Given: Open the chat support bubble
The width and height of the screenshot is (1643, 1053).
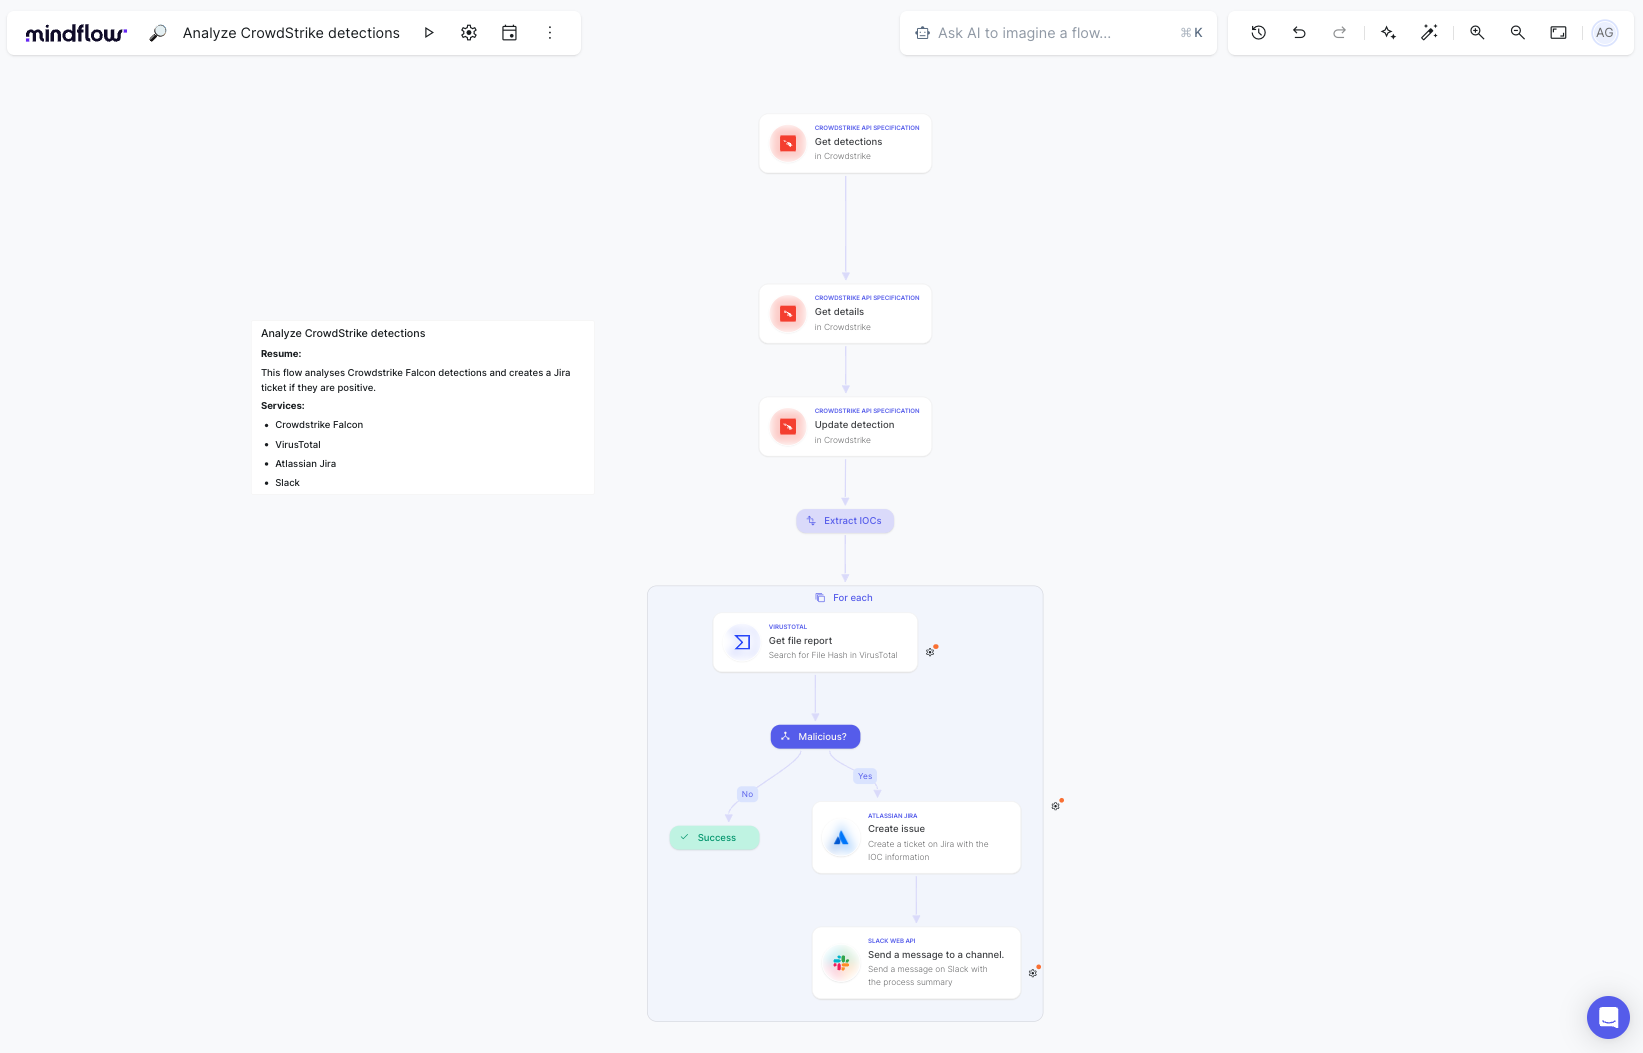Looking at the screenshot, I should (1608, 1018).
